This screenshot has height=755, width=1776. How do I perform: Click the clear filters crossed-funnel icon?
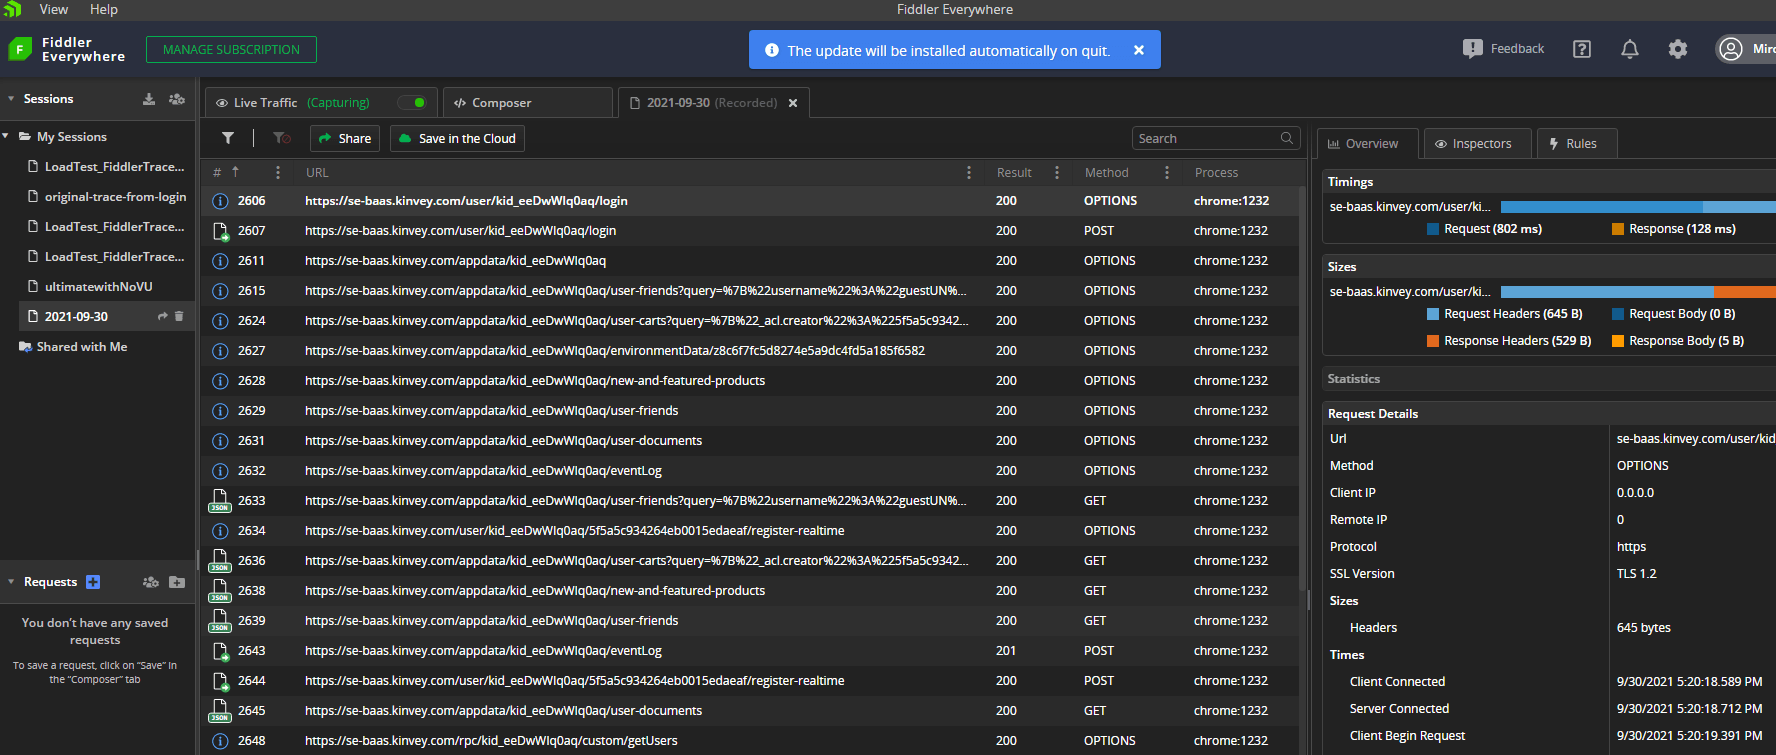tap(282, 138)
